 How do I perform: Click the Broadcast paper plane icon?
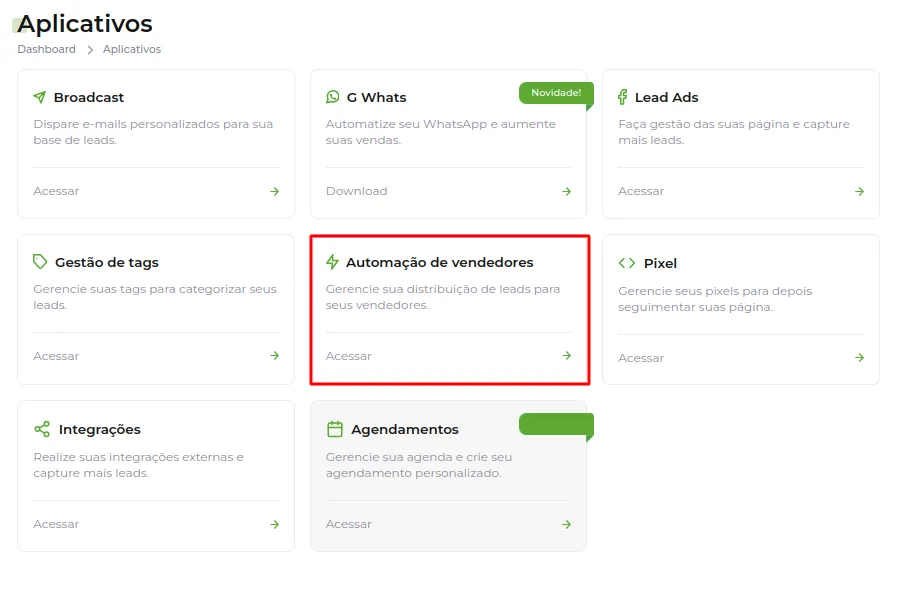[x=40, y=97]
